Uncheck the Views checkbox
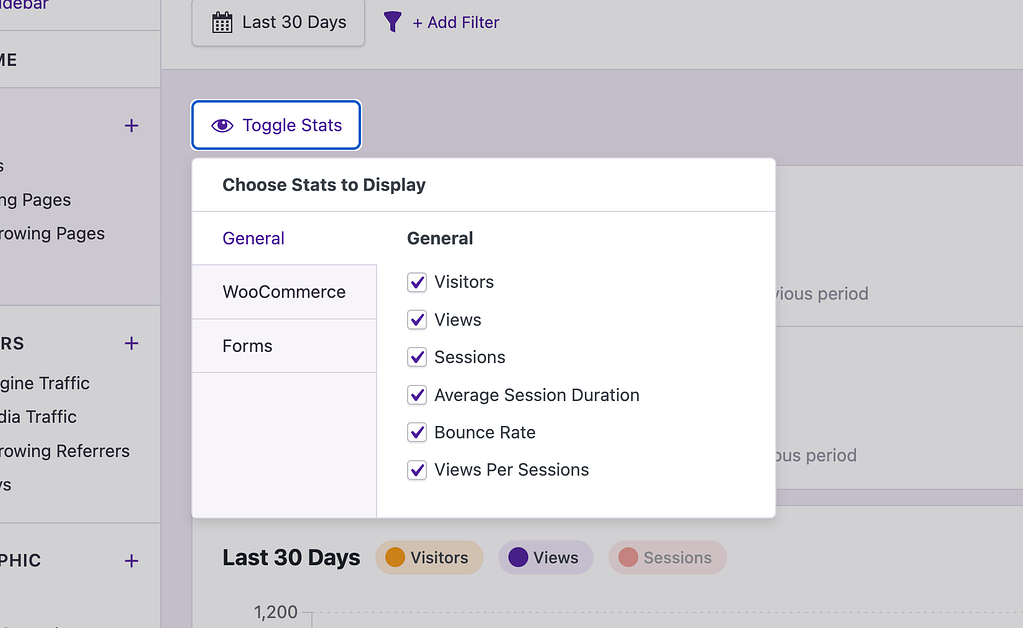This screenshot has height=628, width=1023. [x=417, y=320]
